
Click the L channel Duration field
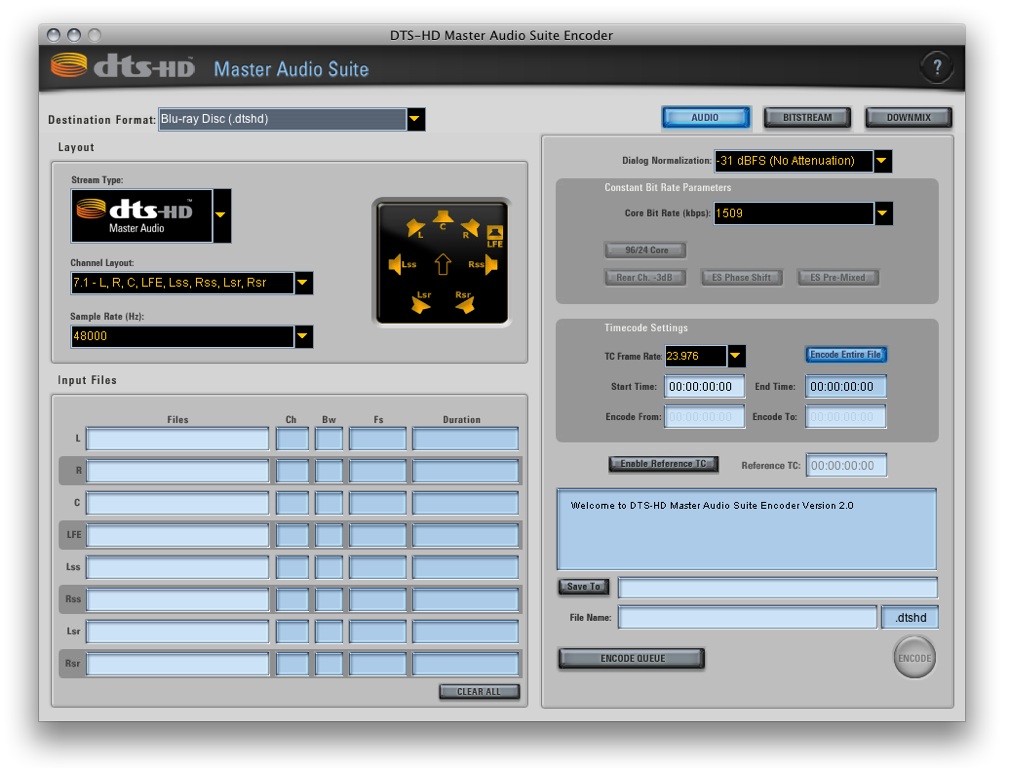pyautogui.click(x=465, y=439)
